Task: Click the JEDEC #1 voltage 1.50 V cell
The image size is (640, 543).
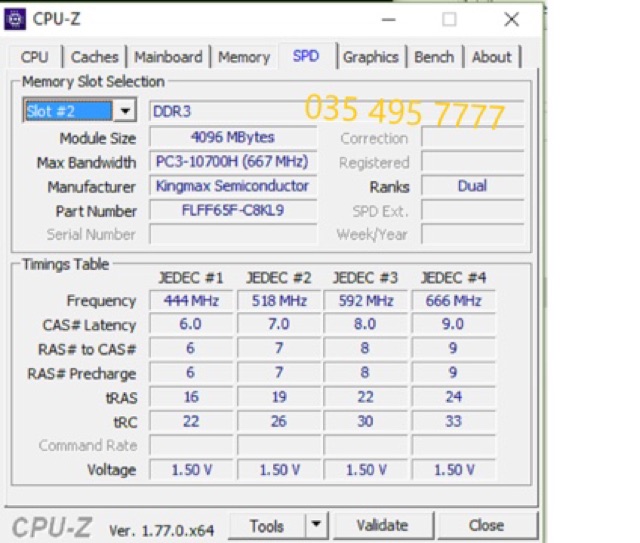Action: pyautogui.click(x=191, y=470)
